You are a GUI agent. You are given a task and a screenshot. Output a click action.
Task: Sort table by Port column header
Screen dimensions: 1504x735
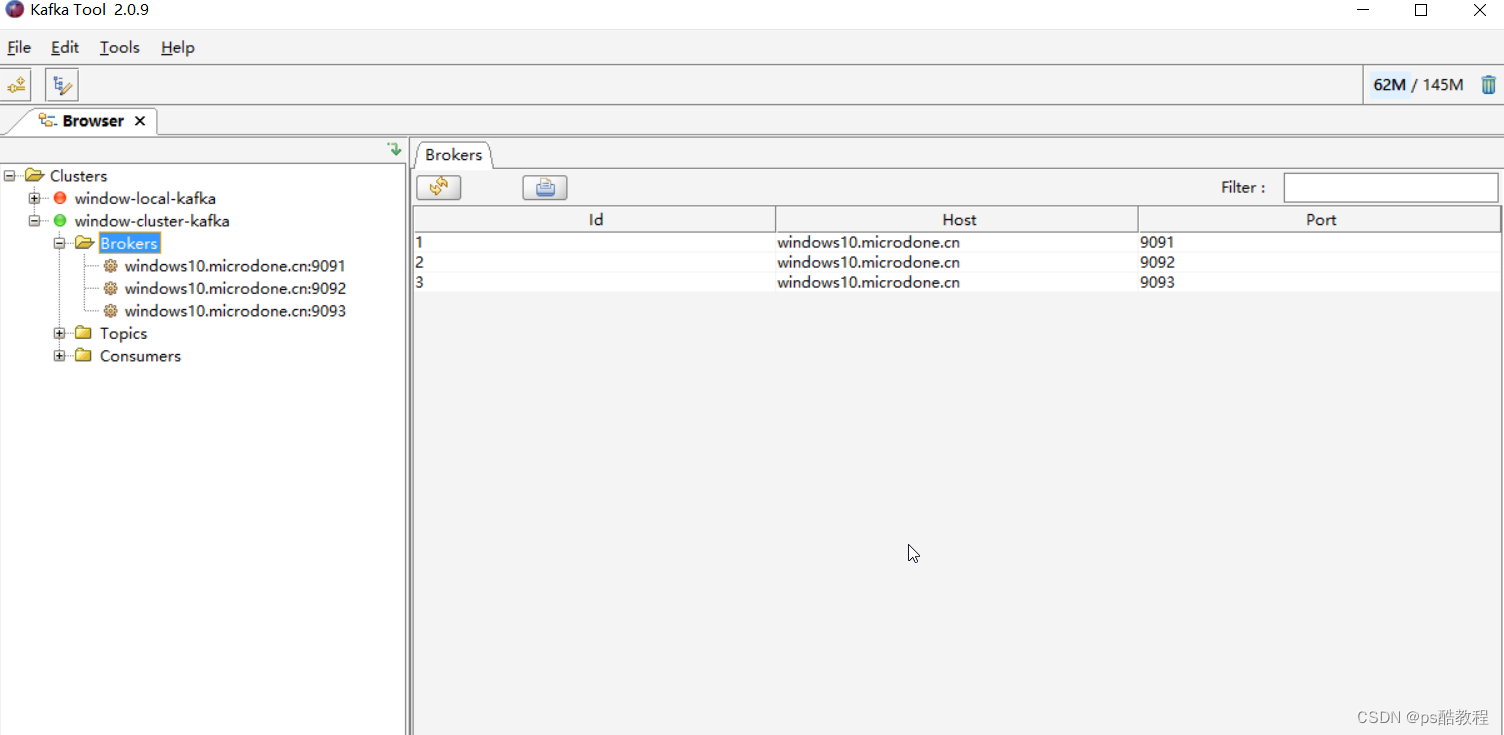click(x=1320, y=220)
